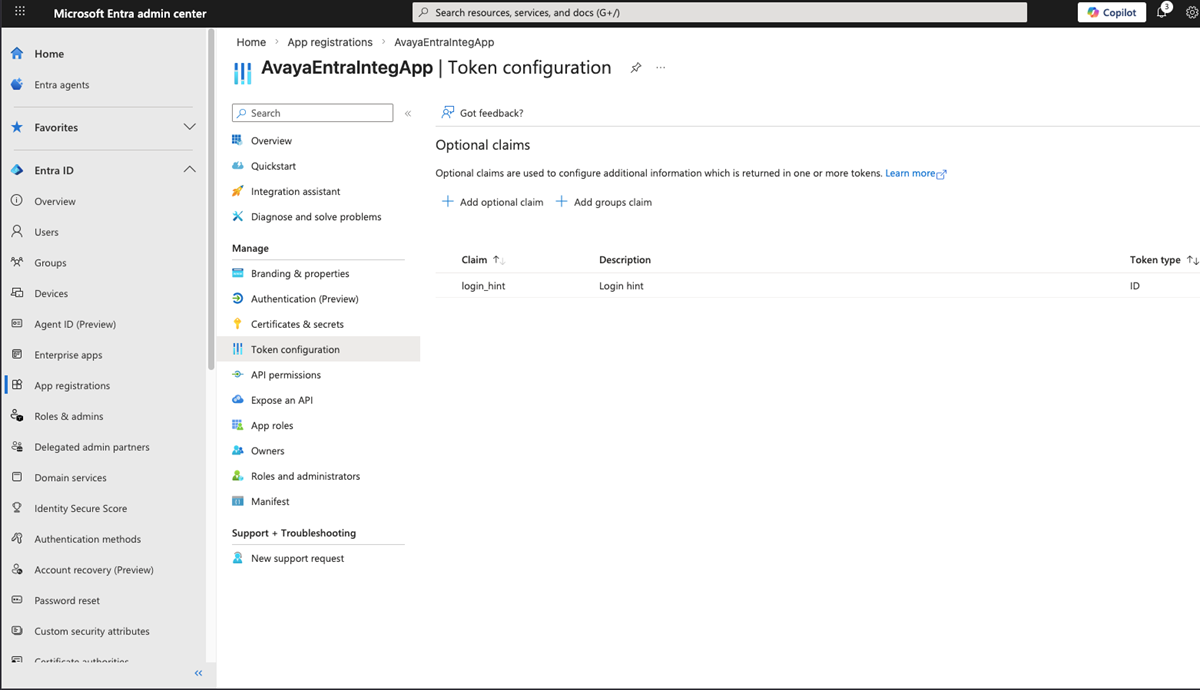Click Got feedback? button

[482, 113]
